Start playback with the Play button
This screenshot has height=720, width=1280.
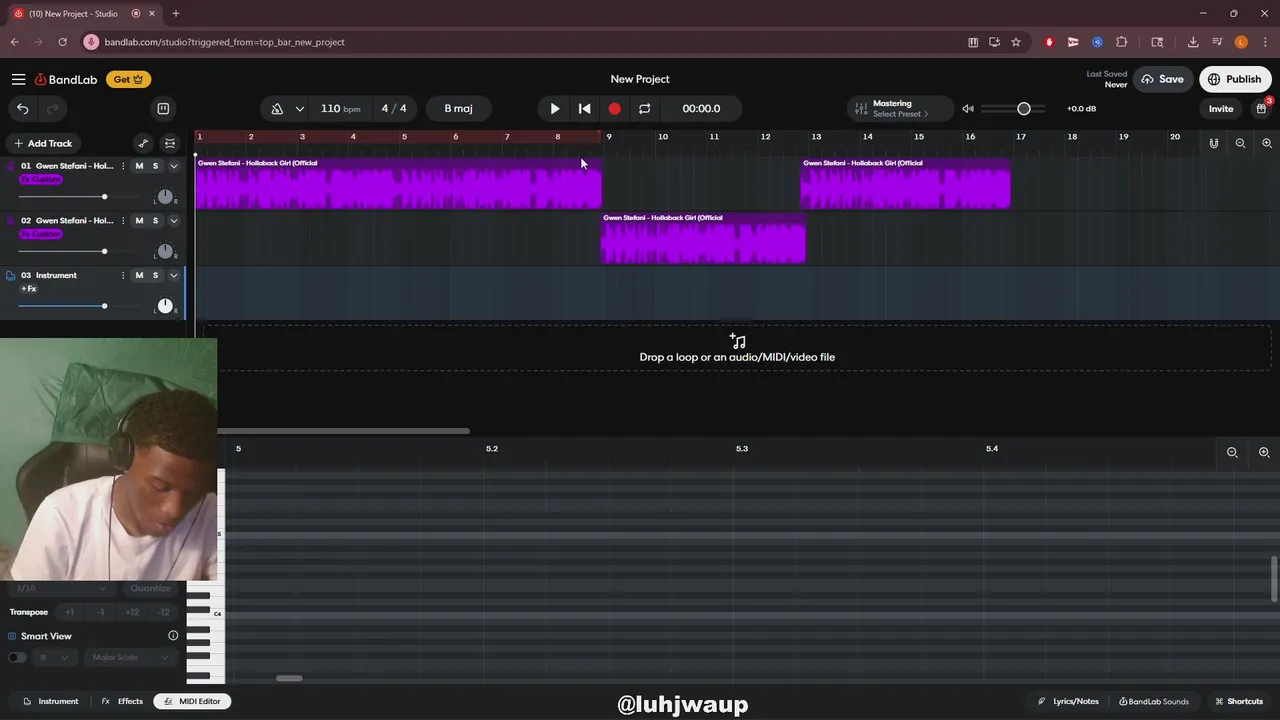tap(554, 108)
